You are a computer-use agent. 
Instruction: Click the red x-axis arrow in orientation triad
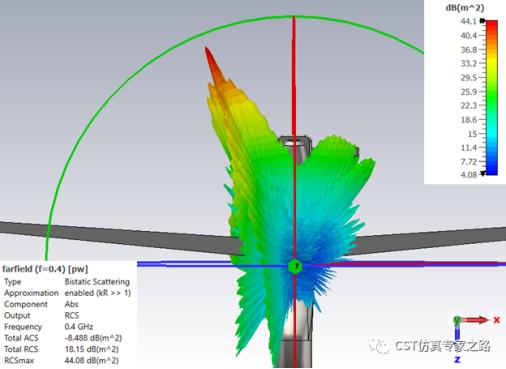pos(475,320)
